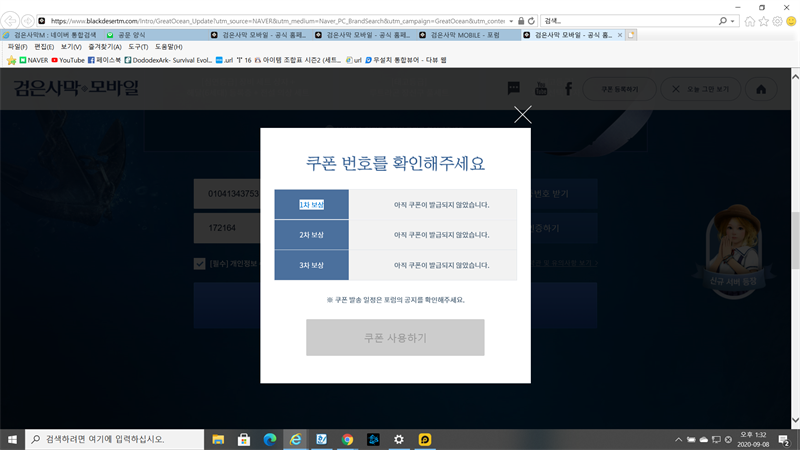Image resolution: width=800 pixels, height=450 pixels.
Task: Click the 쿠폰 사용하기 button
Action: click(x=395, y=338)
